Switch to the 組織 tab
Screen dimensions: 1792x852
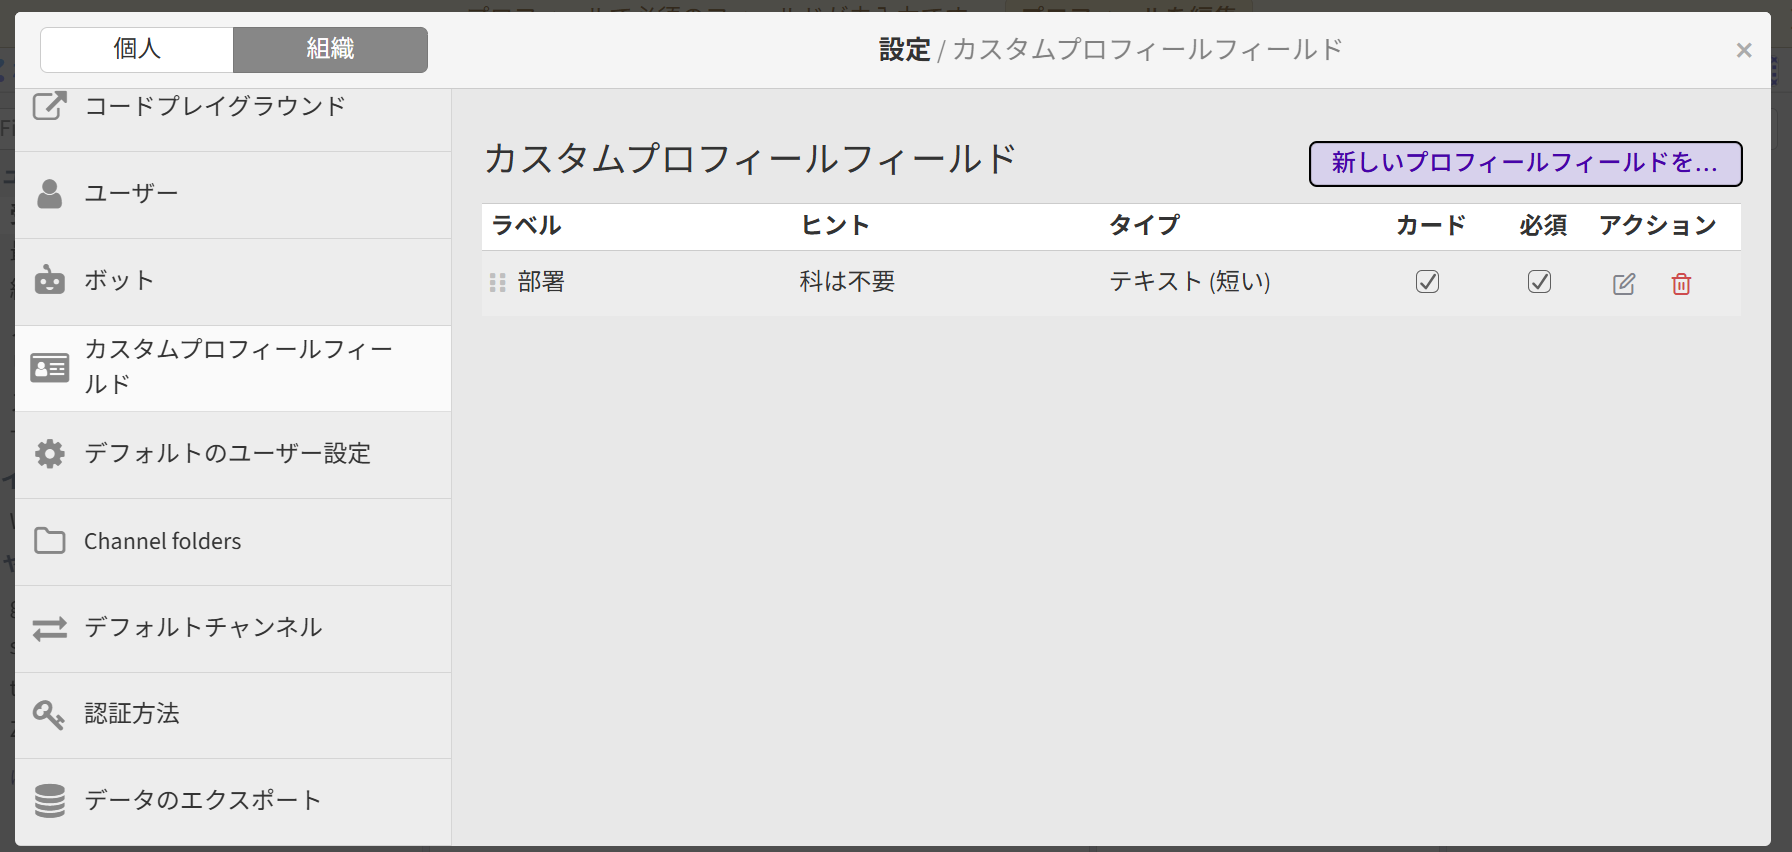point(330,49)
